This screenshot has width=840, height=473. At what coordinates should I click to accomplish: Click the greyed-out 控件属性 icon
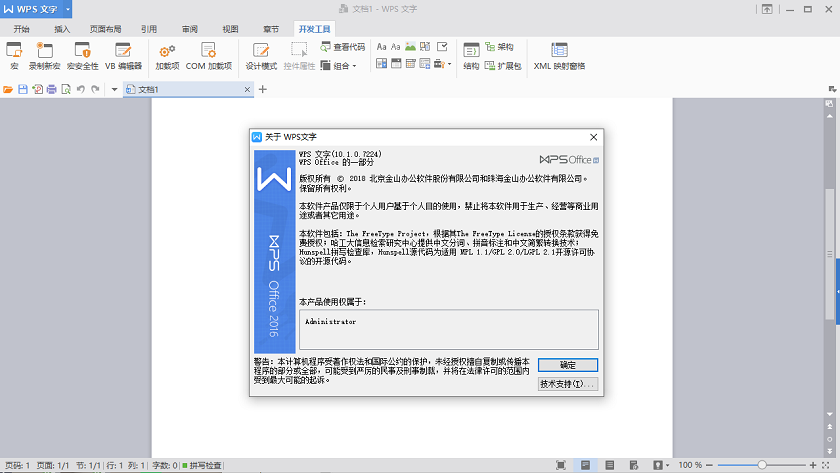[x=299, y=50]
